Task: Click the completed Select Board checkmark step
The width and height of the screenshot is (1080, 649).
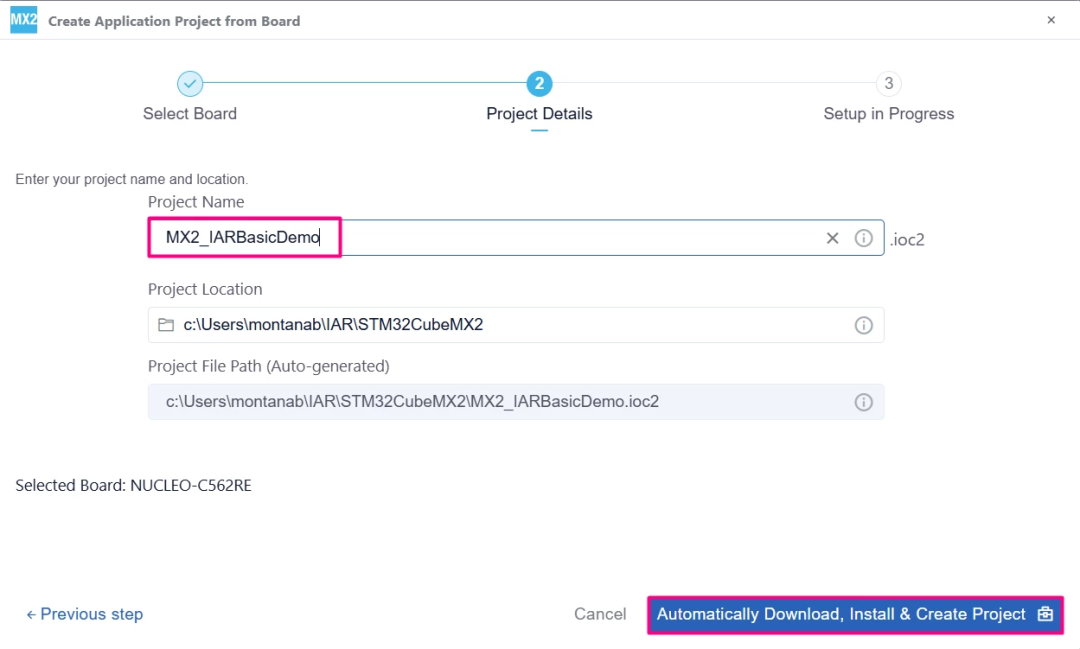Action: coord(190,84)
